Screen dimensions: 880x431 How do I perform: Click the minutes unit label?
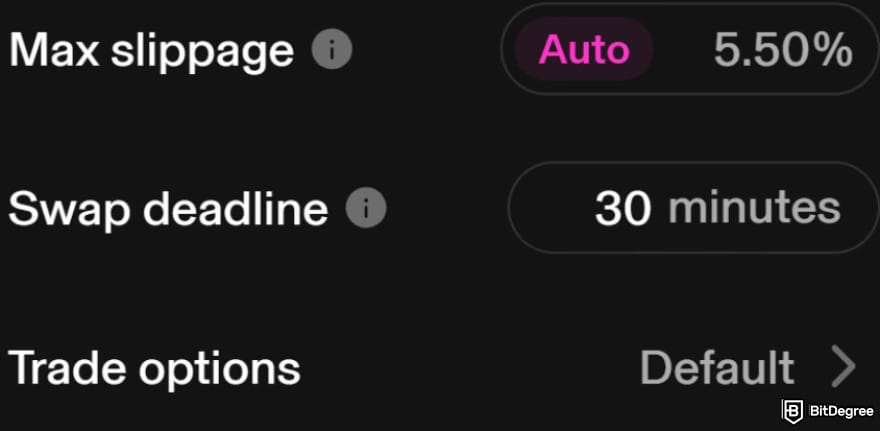tap(754, 207)
